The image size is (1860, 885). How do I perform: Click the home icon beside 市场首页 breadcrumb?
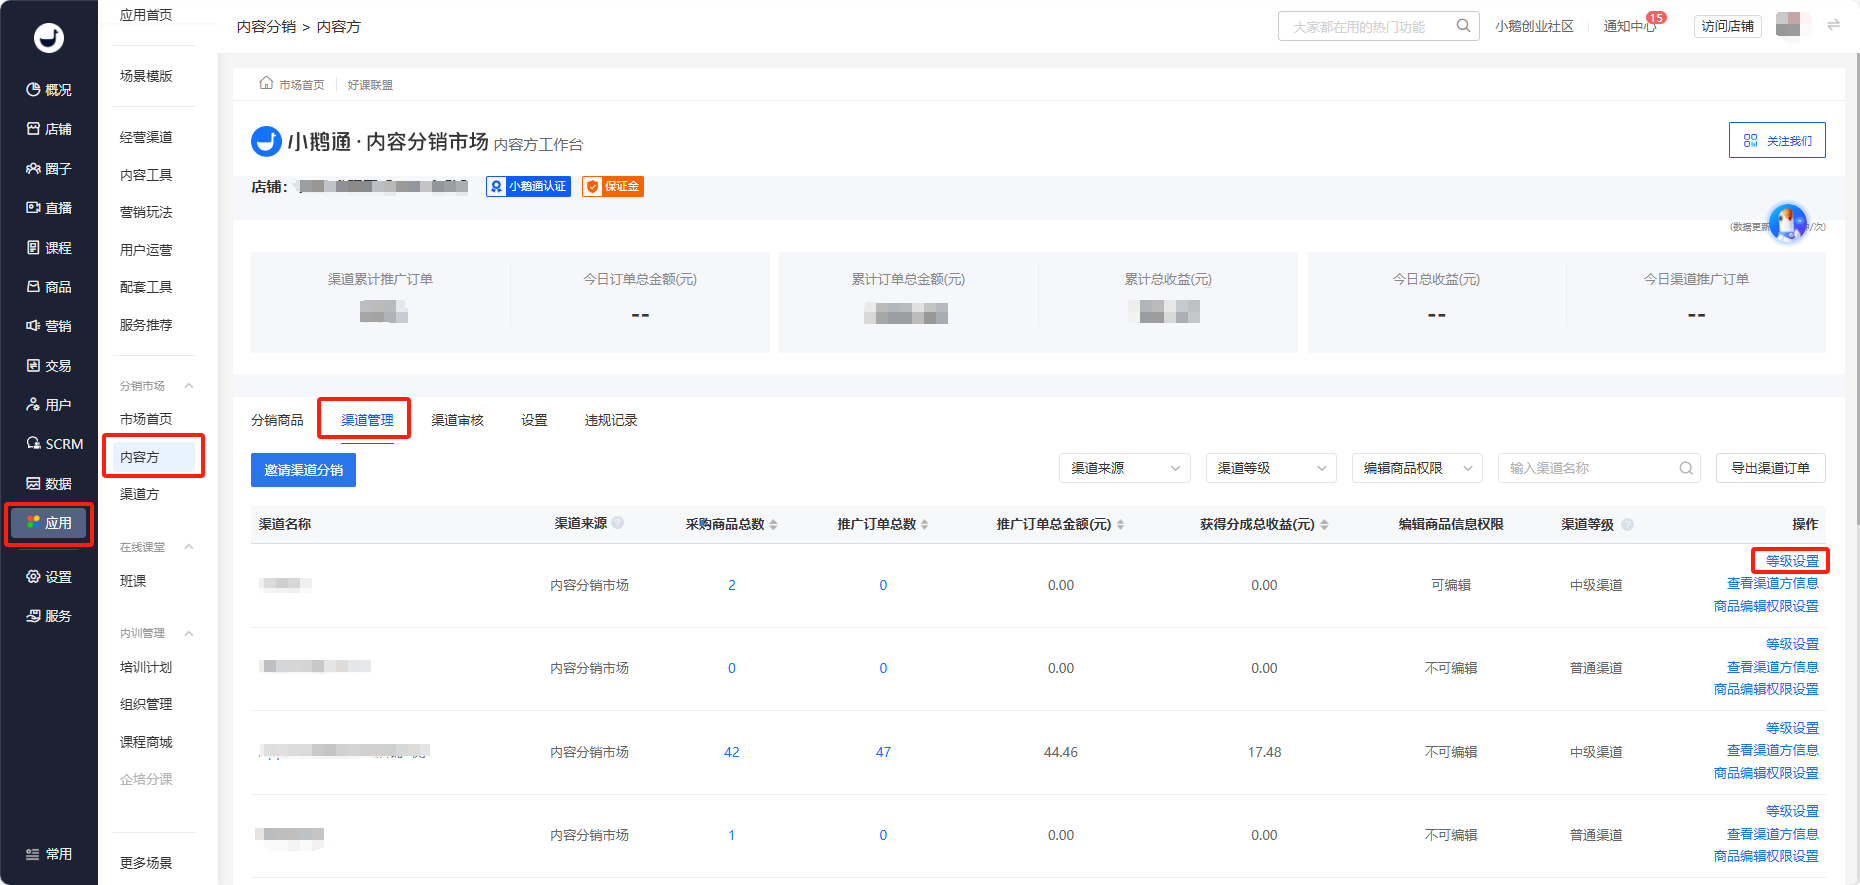point(266,83)
